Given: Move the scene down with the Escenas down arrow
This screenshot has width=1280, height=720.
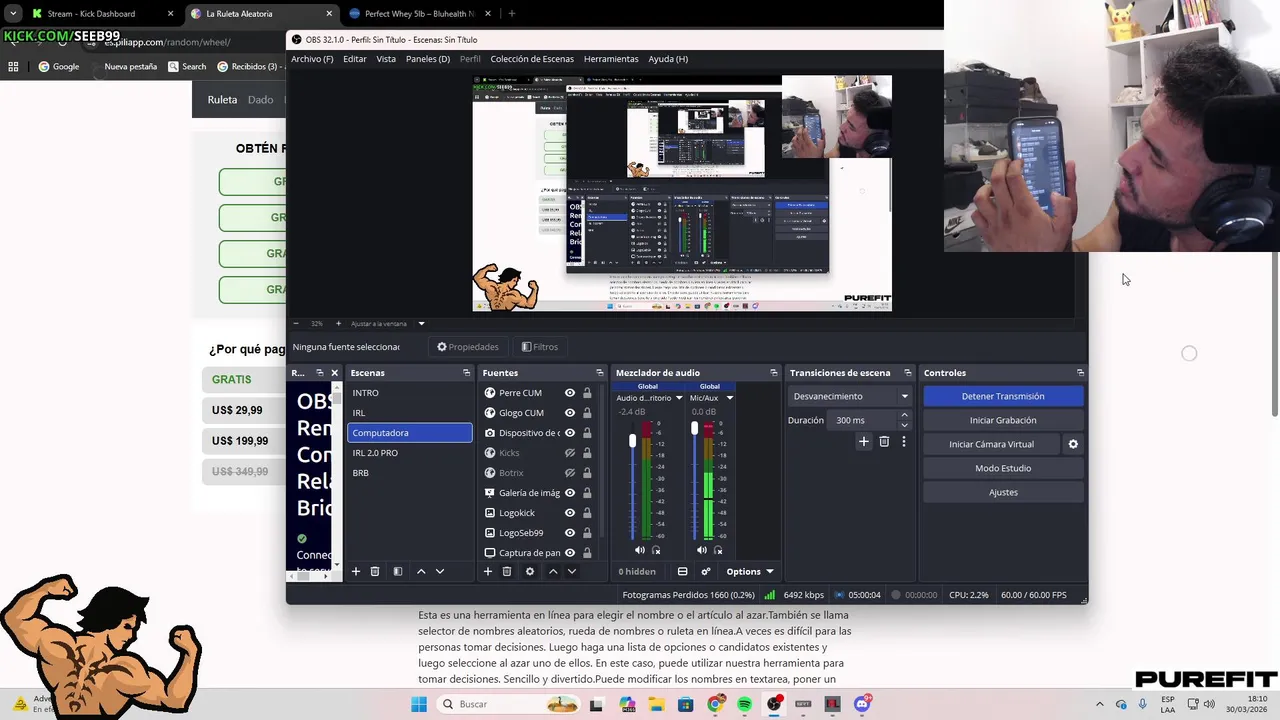Looking at the screenshot, I should pos(439,571).
